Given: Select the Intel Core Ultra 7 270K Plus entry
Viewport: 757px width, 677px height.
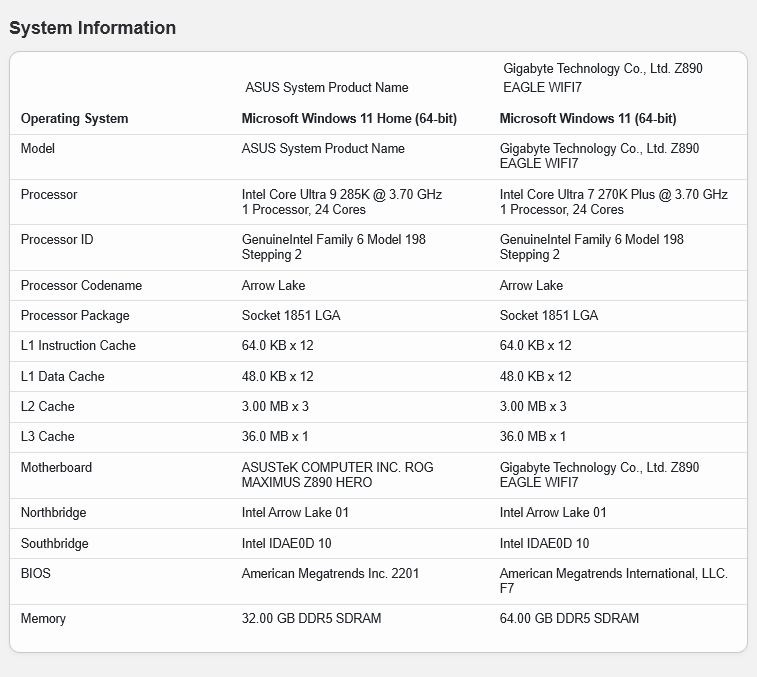Looking at the screenshot, I should 613,202.
